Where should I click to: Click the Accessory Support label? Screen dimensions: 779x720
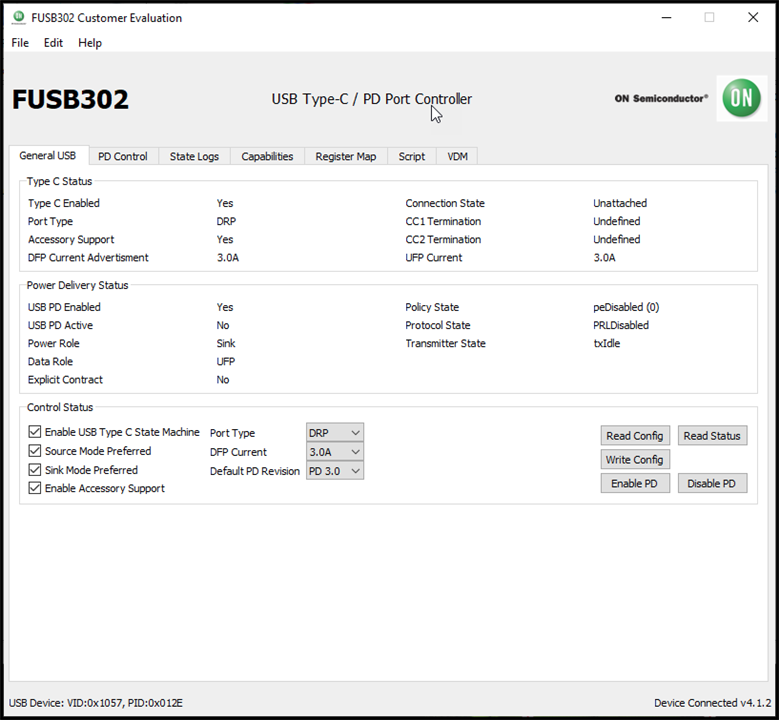point(71,240)
